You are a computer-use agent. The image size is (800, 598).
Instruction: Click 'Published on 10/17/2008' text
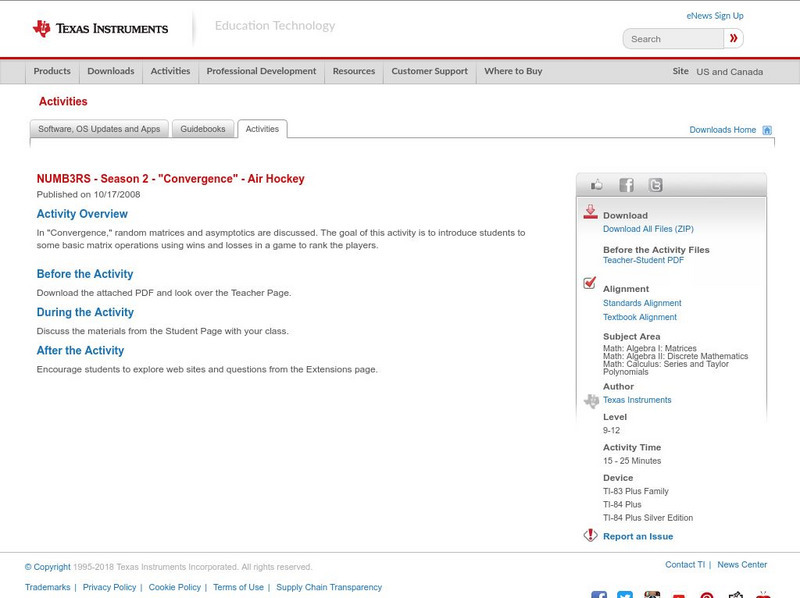88,194
